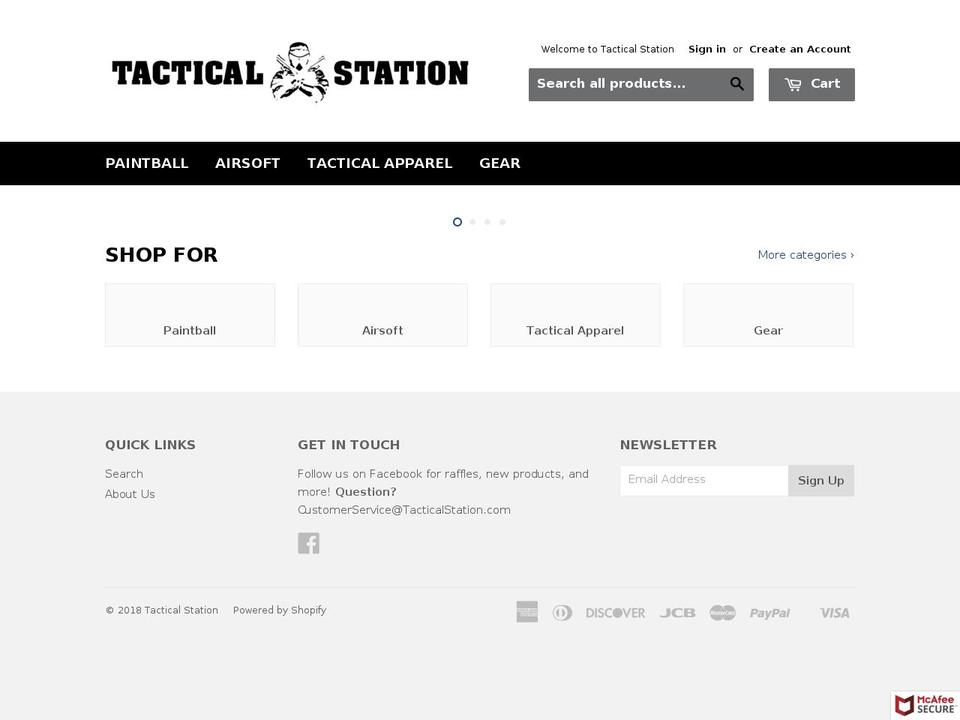Open the Gear menu item
Image resolution: width=960 pixels, height=720 pixels.
(x=500, y=163)
